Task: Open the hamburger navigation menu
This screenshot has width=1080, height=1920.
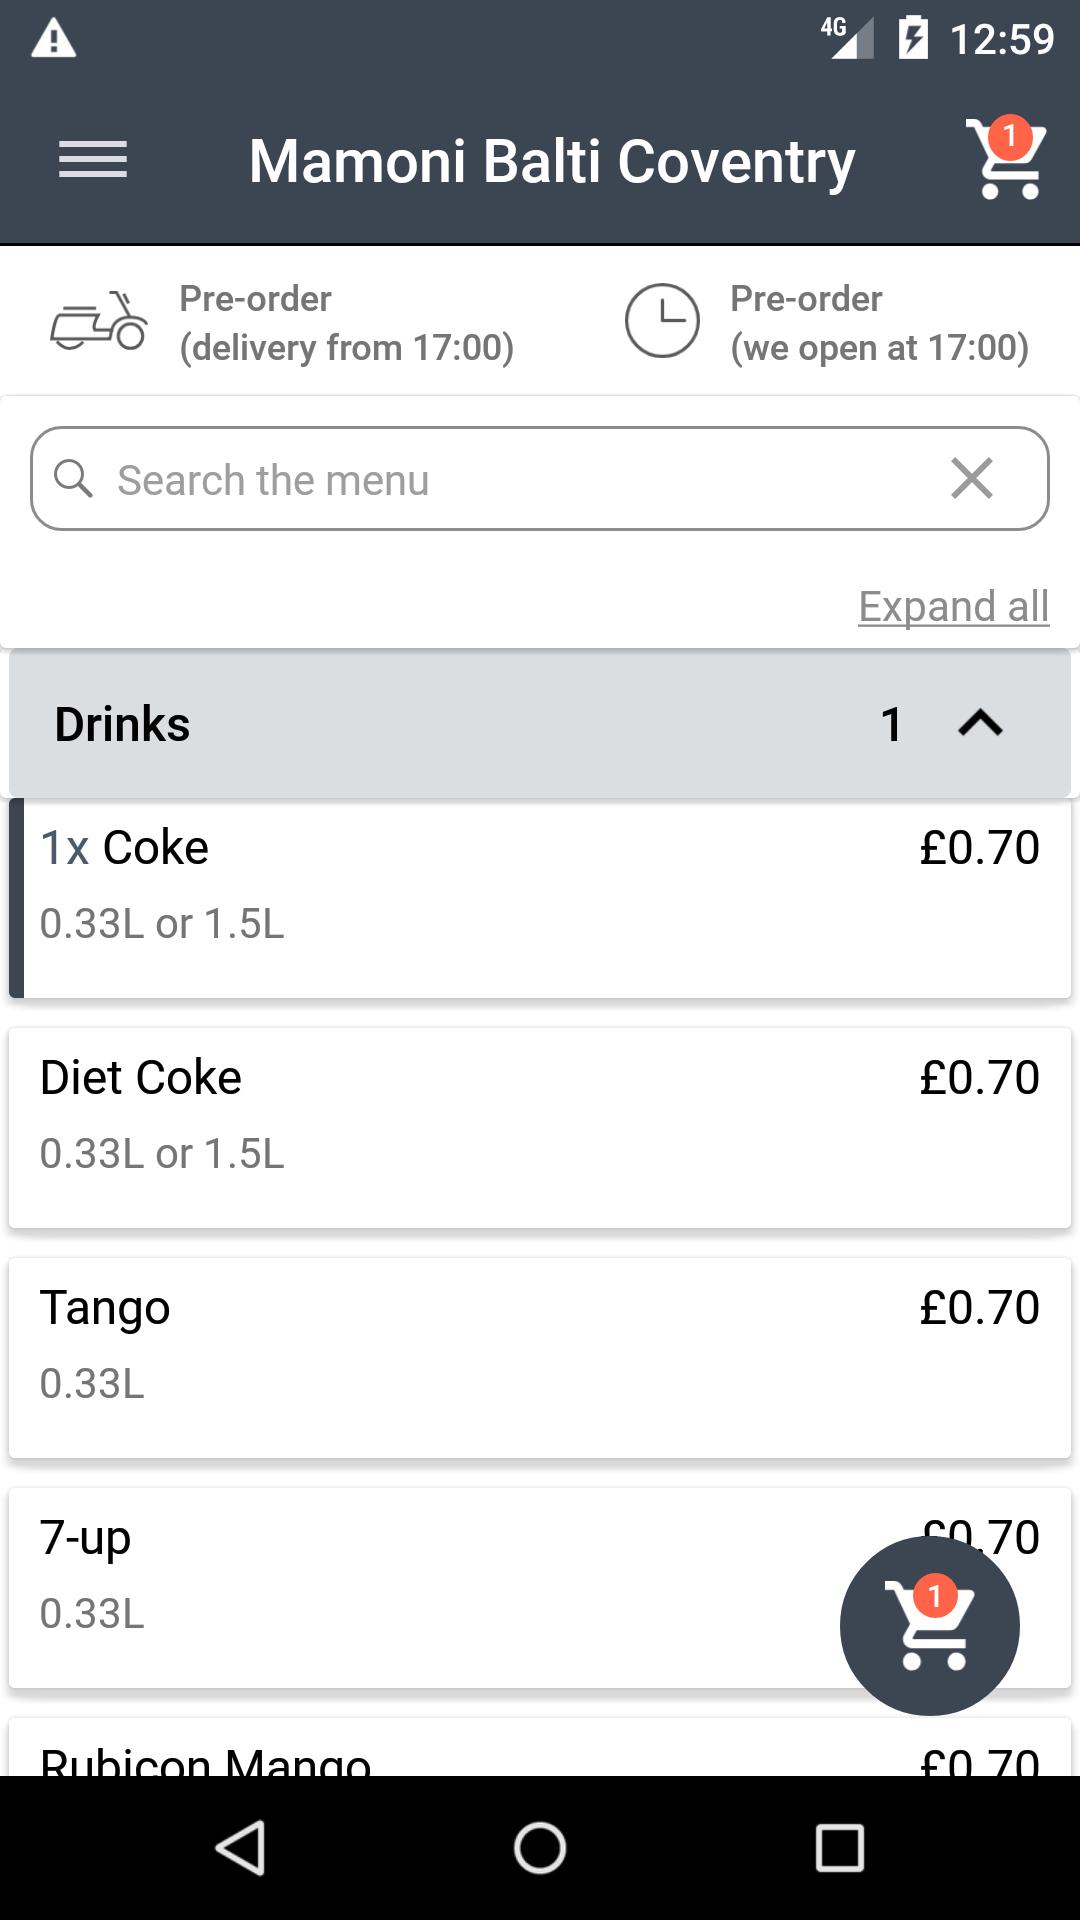Action: 93,160
